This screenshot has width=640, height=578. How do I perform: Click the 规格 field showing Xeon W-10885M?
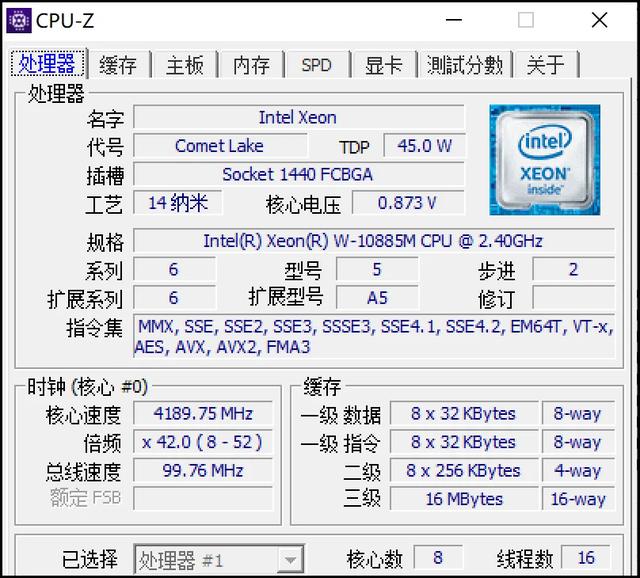tap(374, 241)
